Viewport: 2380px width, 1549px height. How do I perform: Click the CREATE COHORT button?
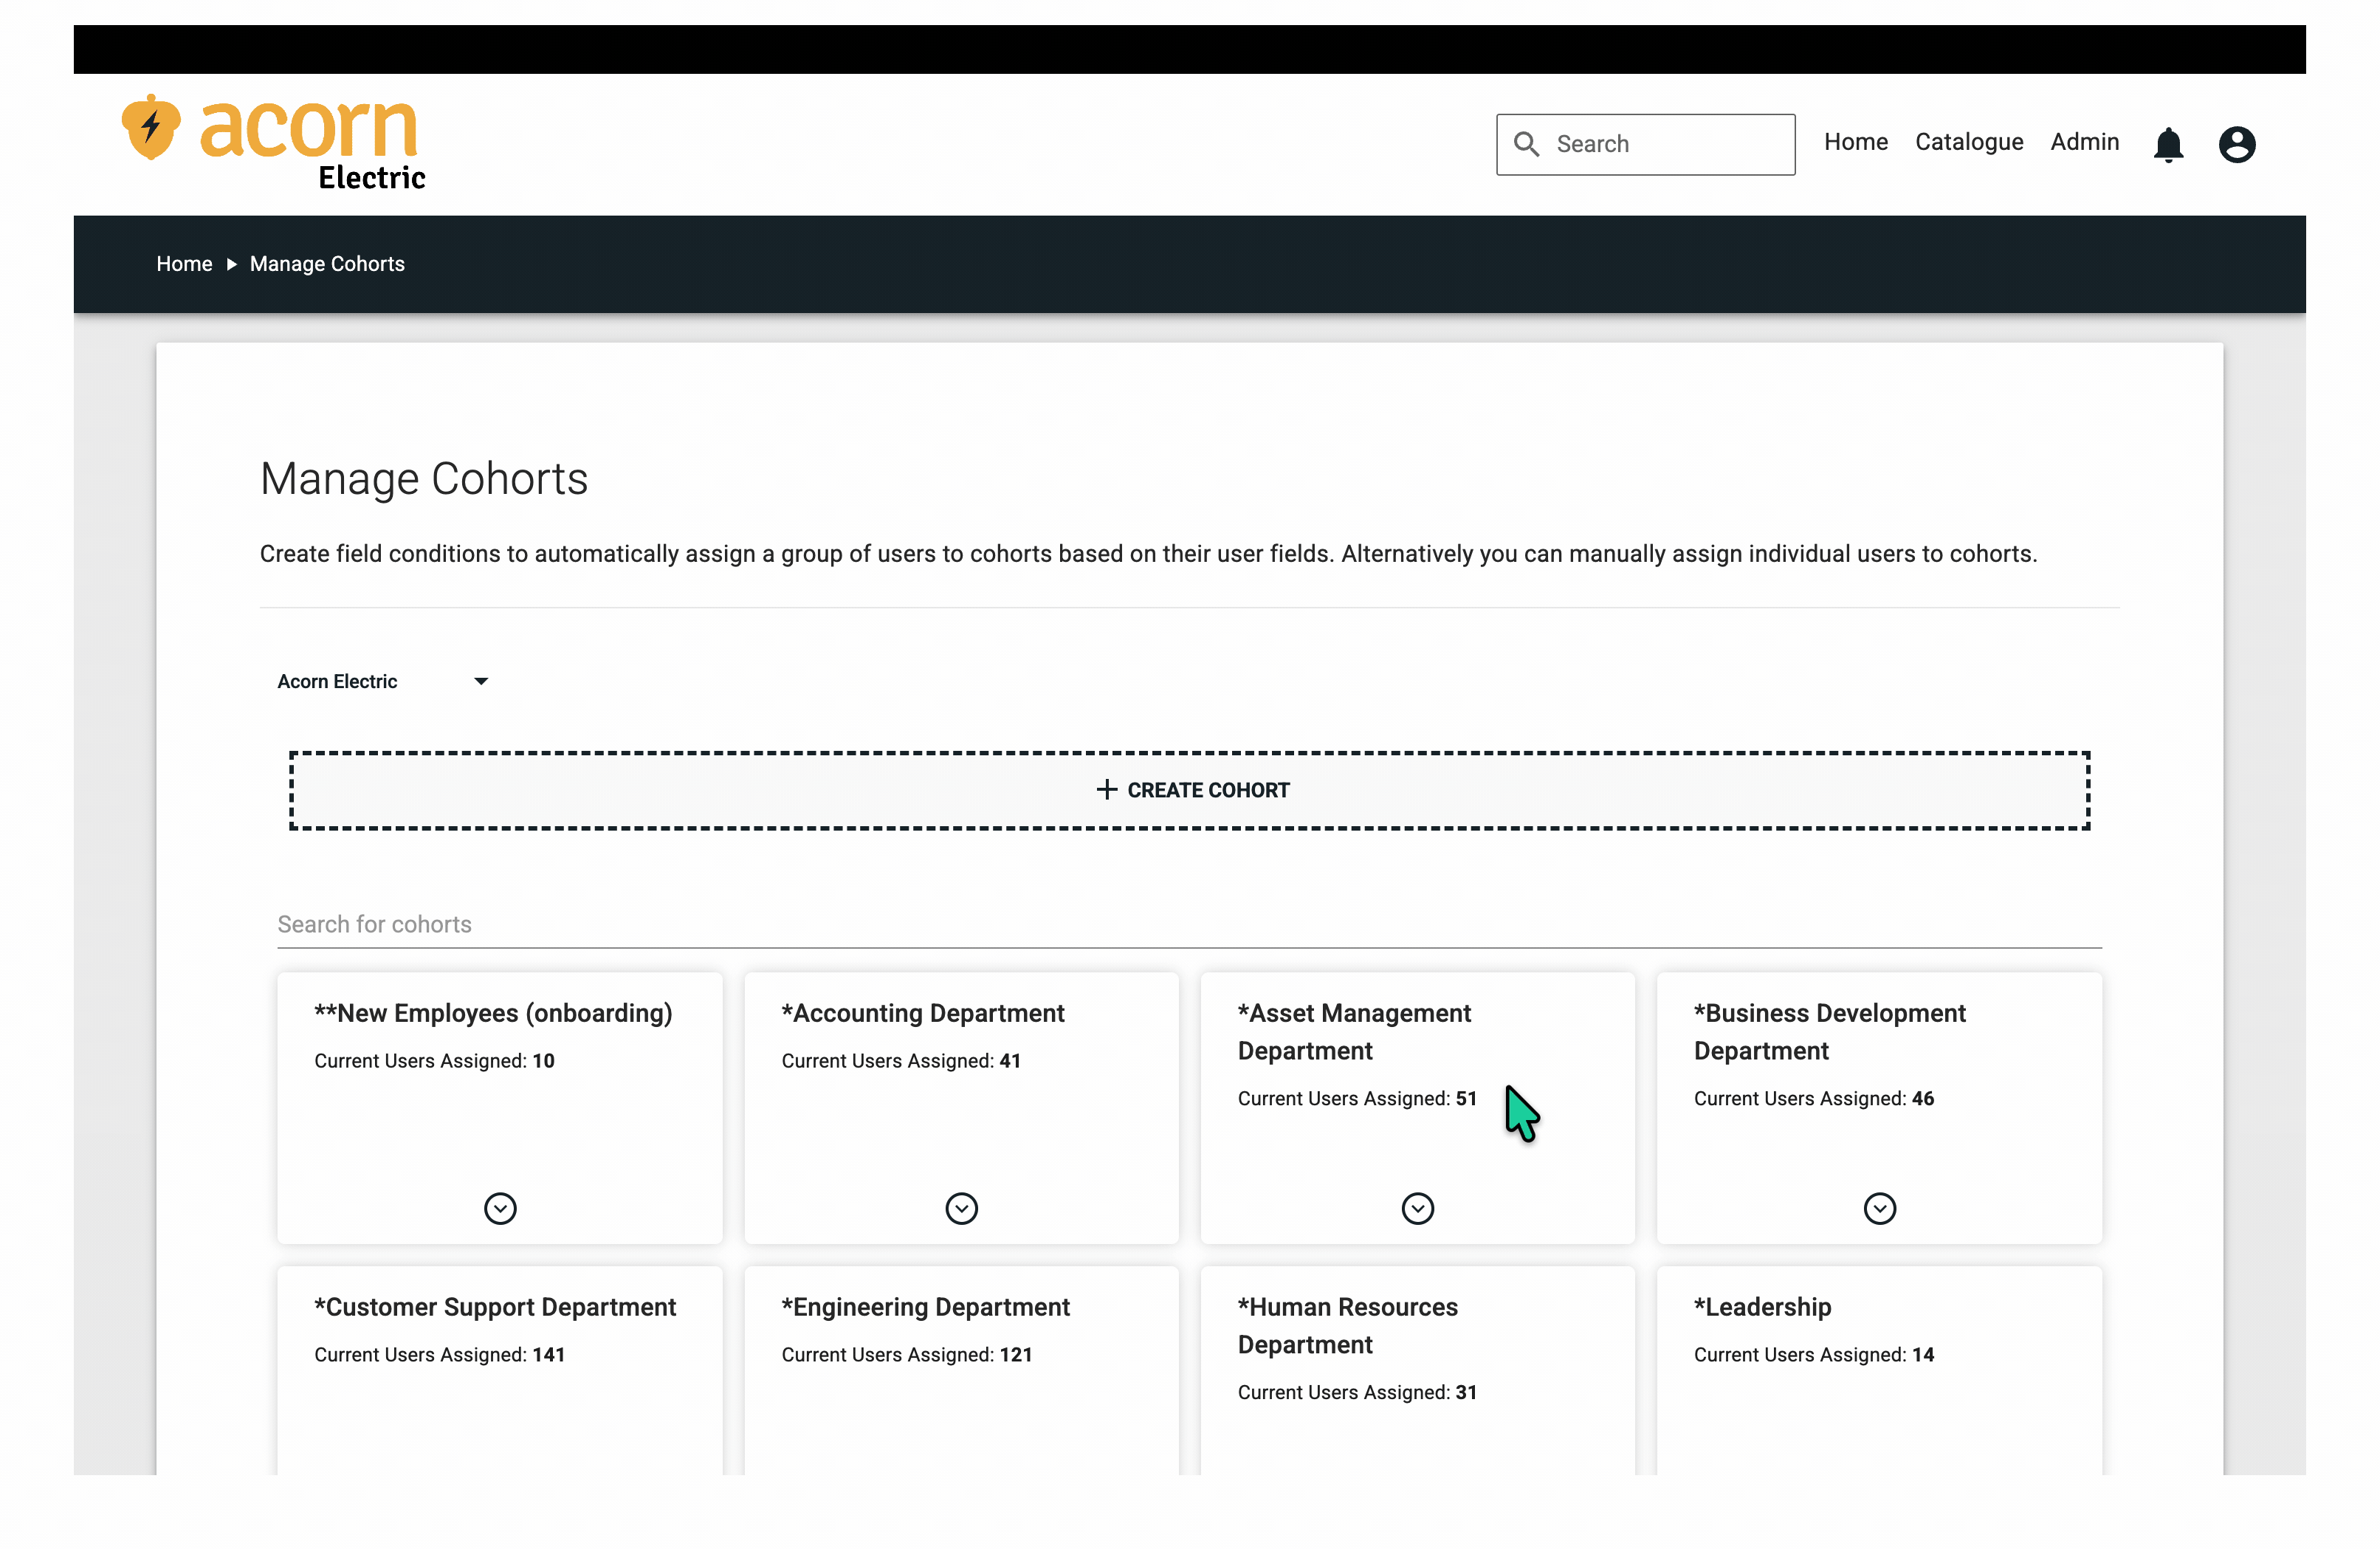coord(1190,790)
